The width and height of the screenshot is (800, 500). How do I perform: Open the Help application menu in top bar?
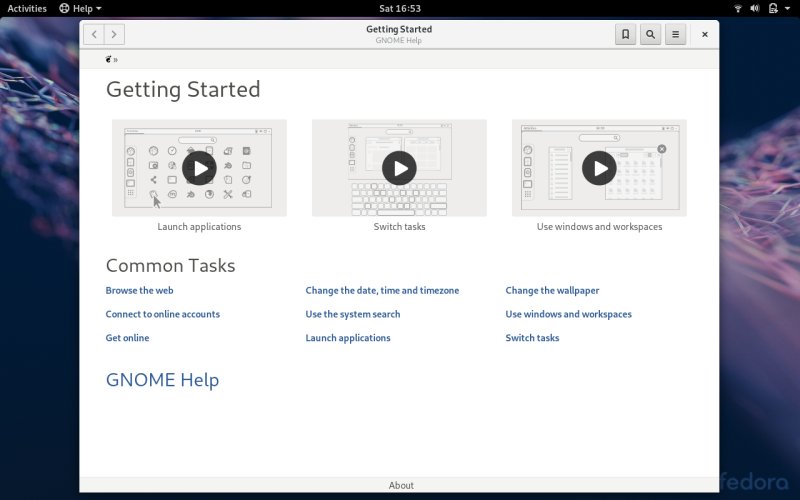(80, 8)
